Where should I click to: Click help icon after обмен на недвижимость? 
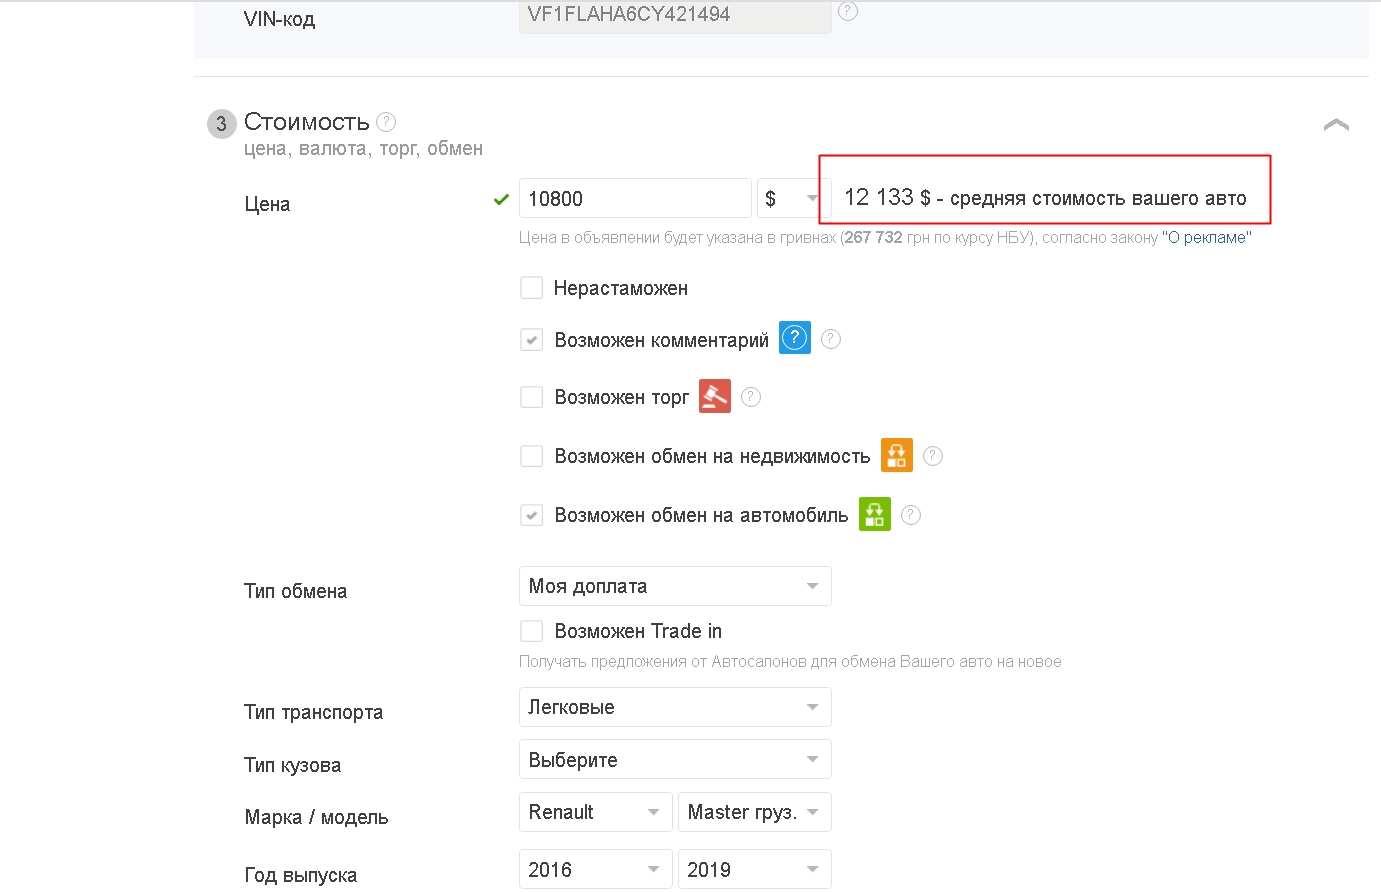[933, 456]
